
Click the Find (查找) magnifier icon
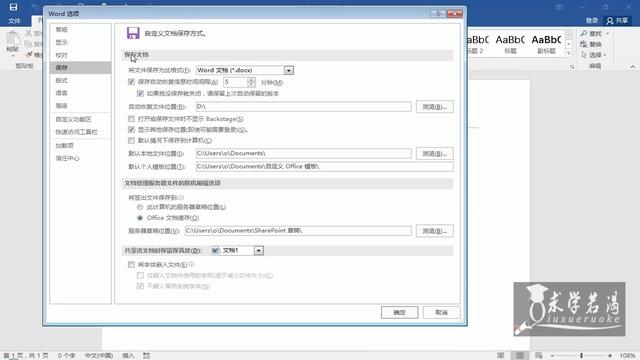pyautogui.click(x=584, y=33)
